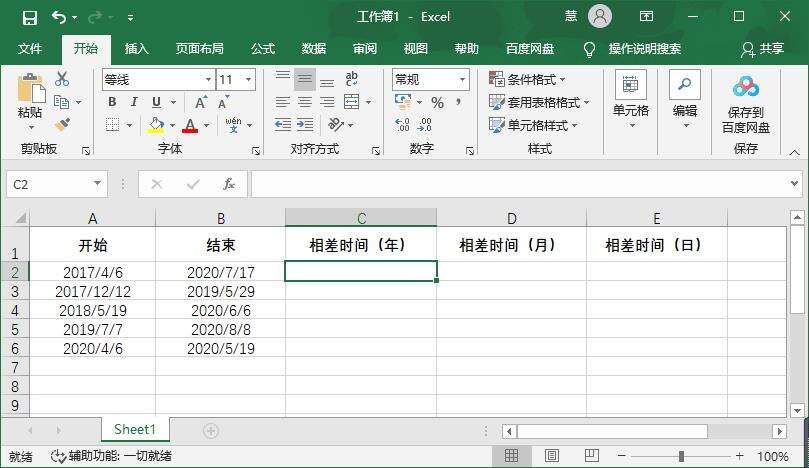Viewport: 809px width, 468px height.
Task: Click Decrease Indent icon
Action: pyautogui.click(x=283, y=124)
